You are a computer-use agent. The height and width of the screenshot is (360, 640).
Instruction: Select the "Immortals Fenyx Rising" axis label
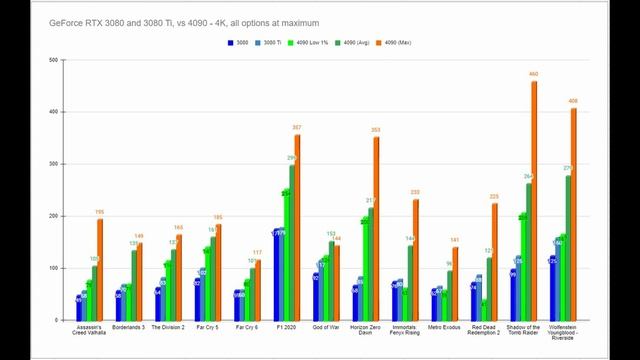404,330
